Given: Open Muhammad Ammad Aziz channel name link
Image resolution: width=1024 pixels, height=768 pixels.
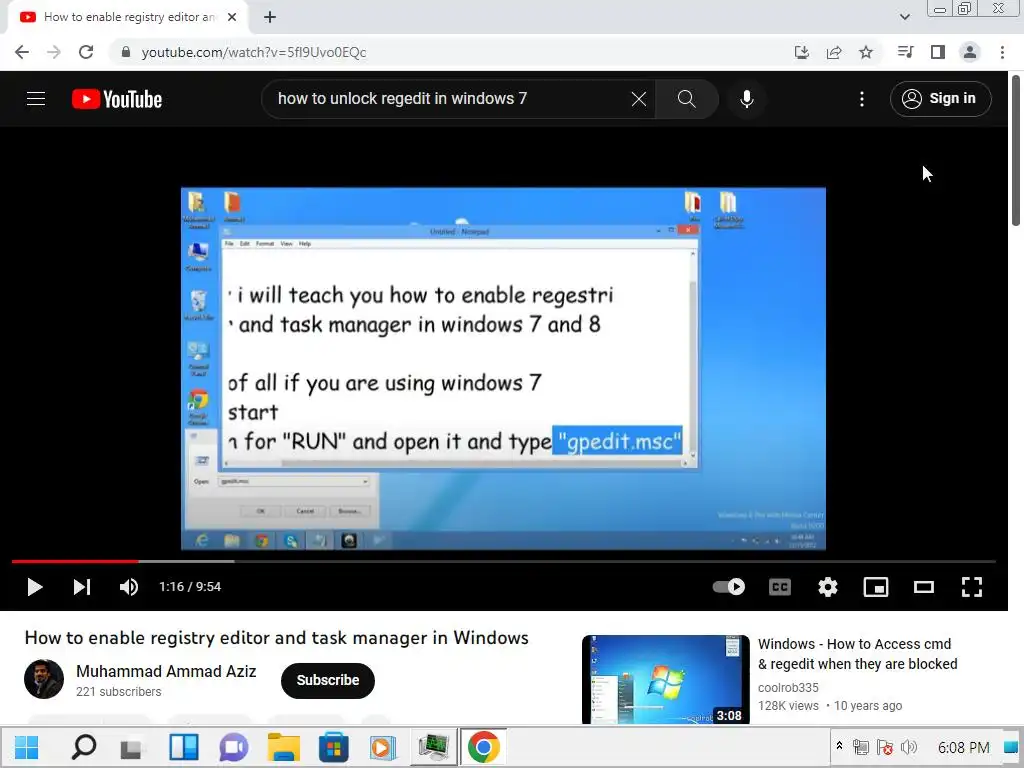Looking at the screenshot, I should pyautogui.click(x=166, y=671).
